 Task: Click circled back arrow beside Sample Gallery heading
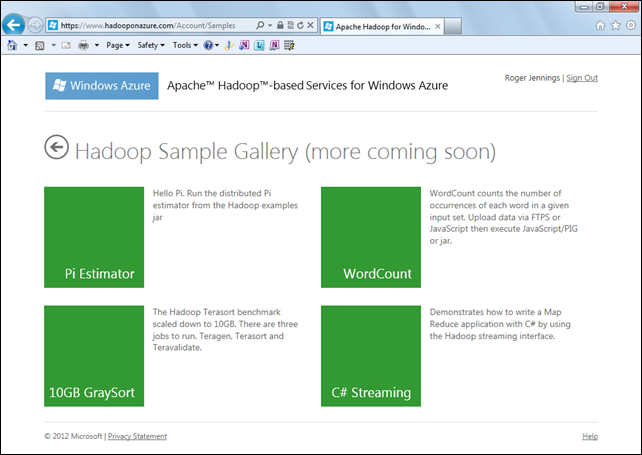click(57, 147)
